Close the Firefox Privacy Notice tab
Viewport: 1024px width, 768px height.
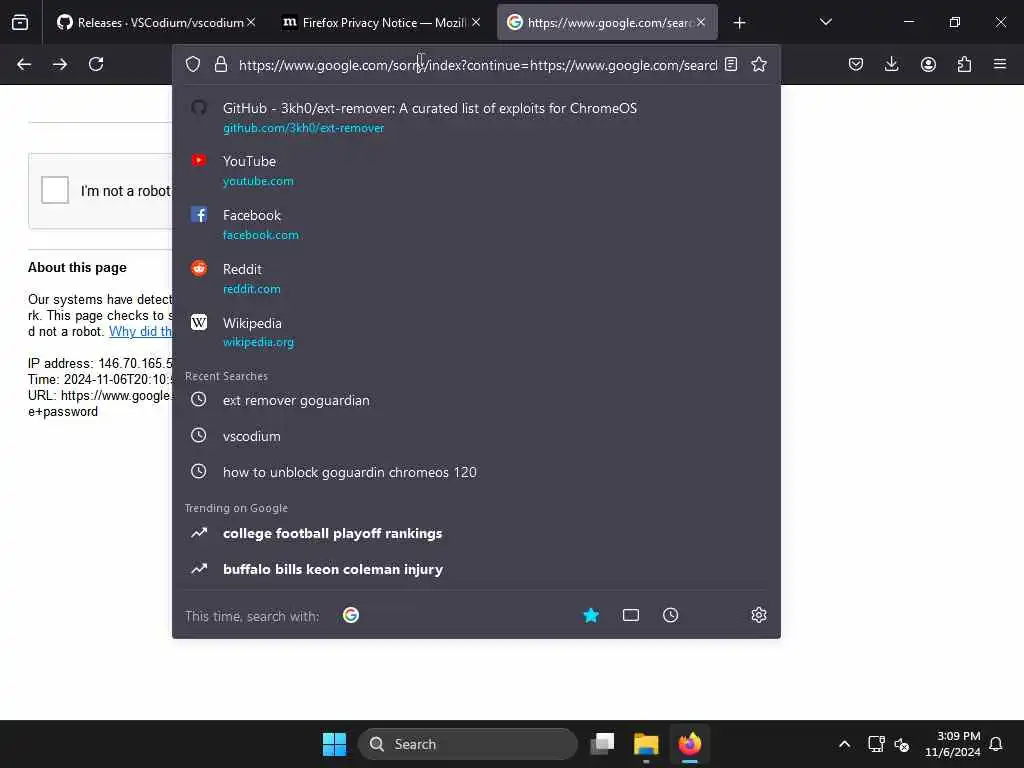coord(476,22)
